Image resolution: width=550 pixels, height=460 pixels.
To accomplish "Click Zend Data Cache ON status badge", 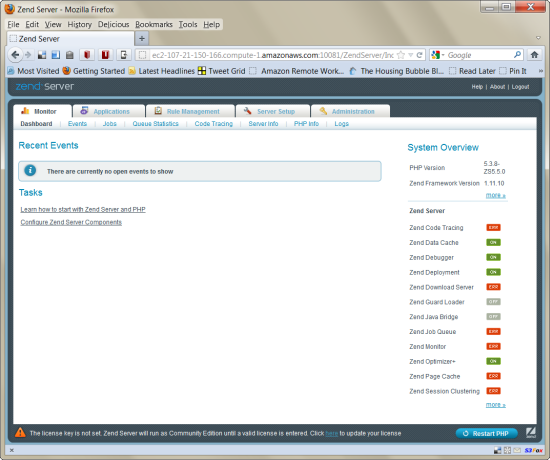I will click(493, 242).
